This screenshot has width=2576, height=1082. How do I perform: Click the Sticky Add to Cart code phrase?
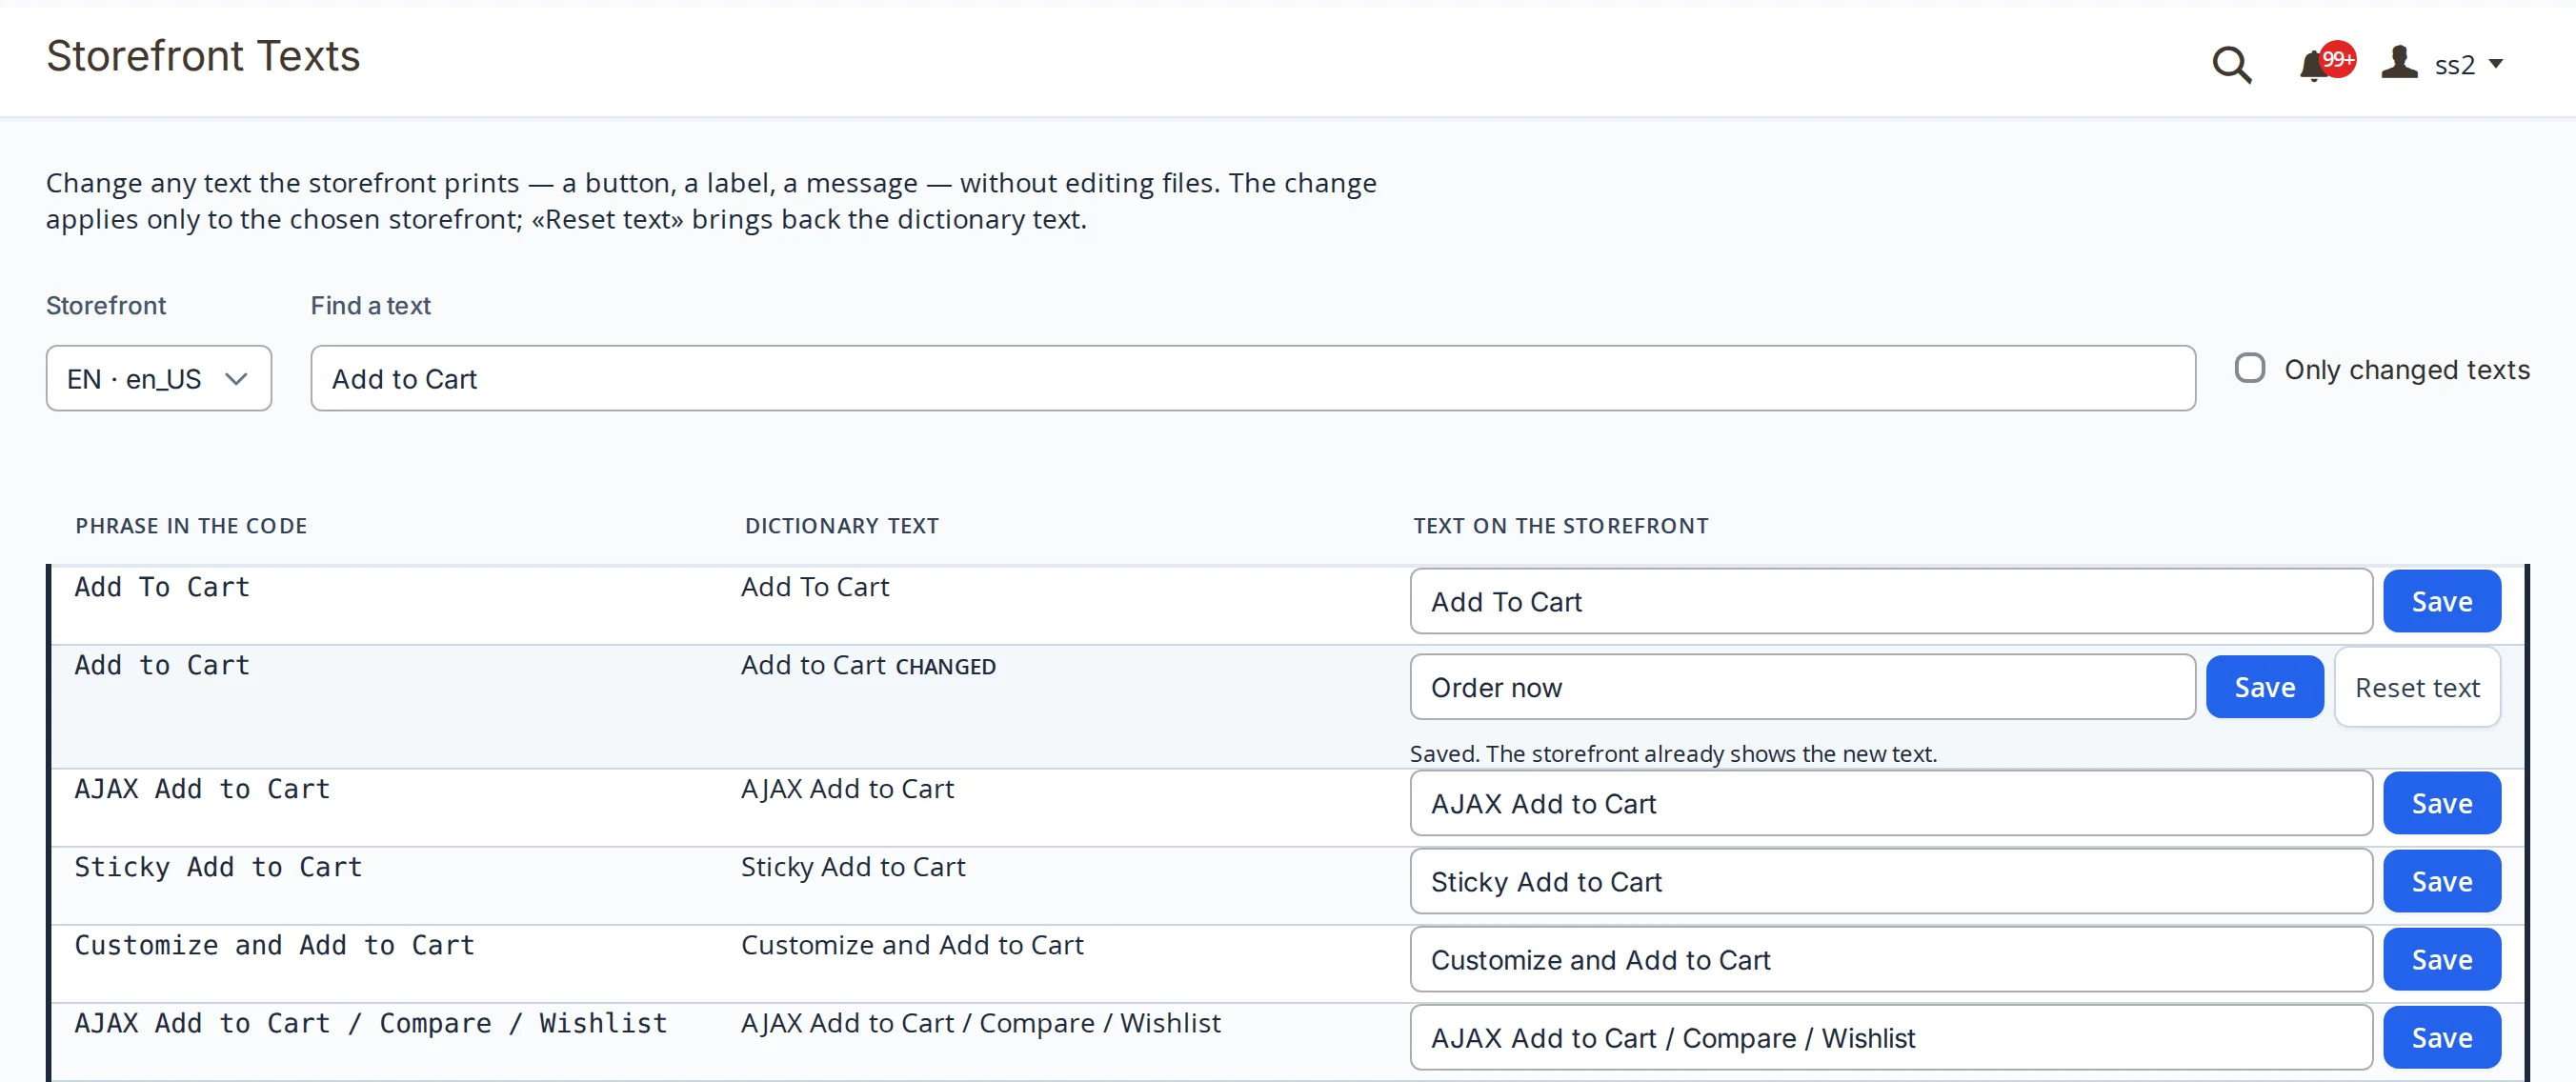(x=218, y=867)
